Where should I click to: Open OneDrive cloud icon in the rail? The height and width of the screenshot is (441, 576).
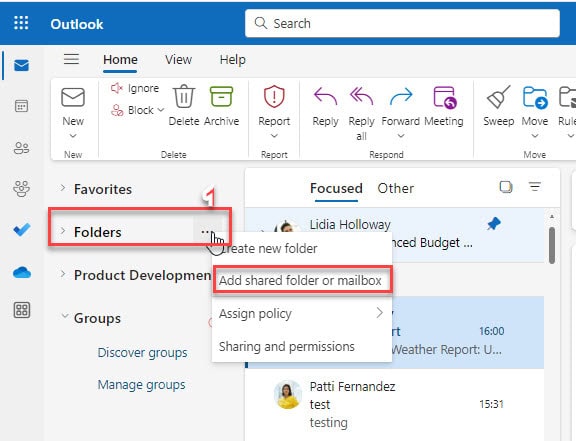pos(22,273)
